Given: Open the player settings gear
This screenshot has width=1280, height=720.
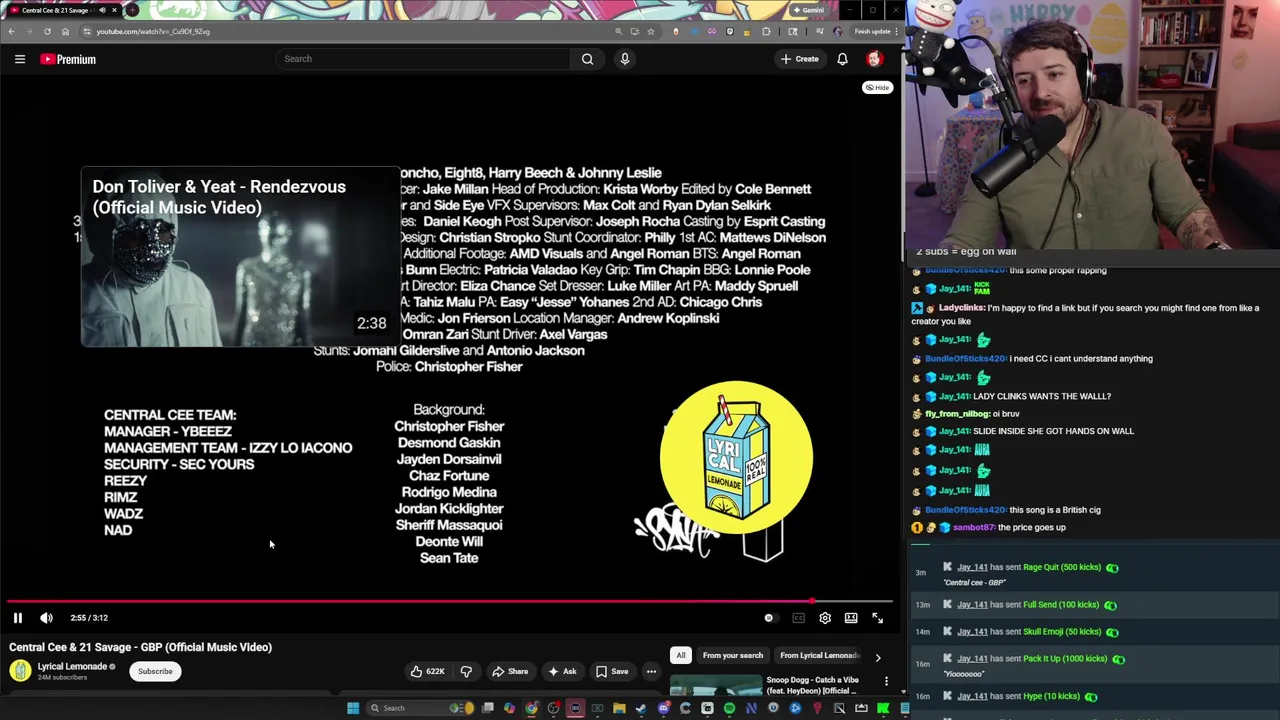Looking at the screenshot, I should click(x=825, y=618).
